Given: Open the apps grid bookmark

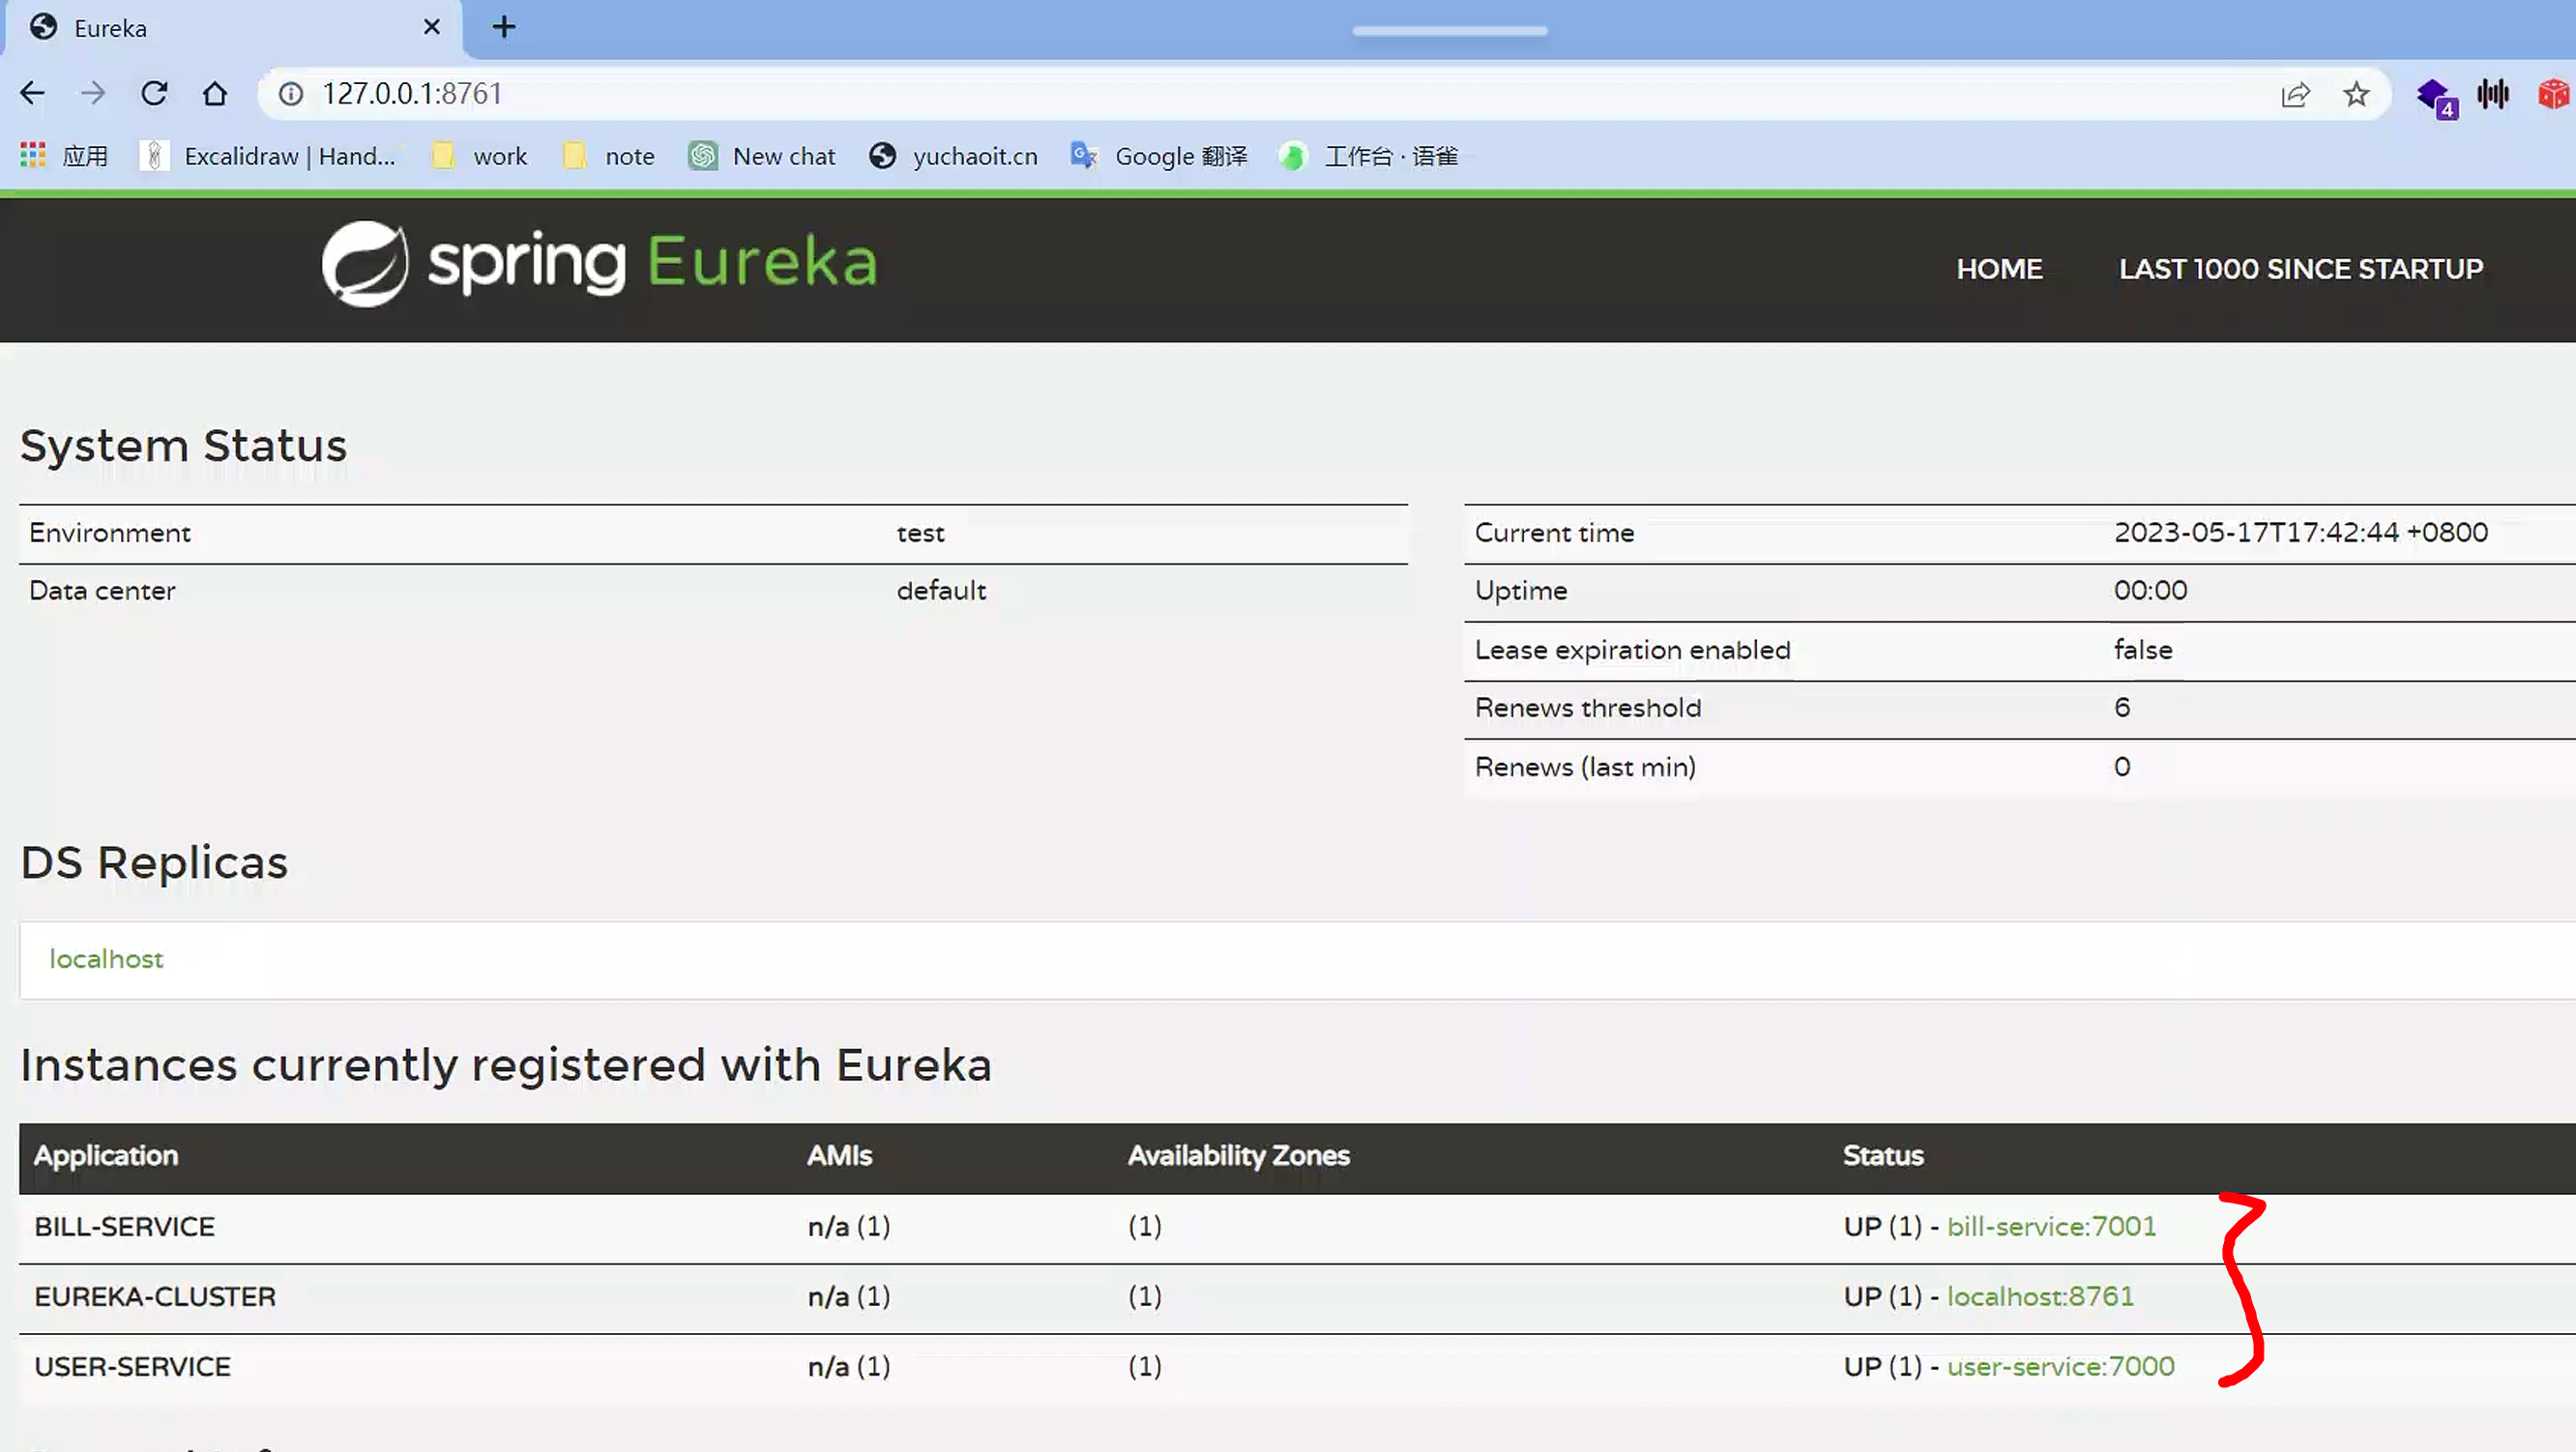Looking at the screenshot, I should (x=34, y=155).
